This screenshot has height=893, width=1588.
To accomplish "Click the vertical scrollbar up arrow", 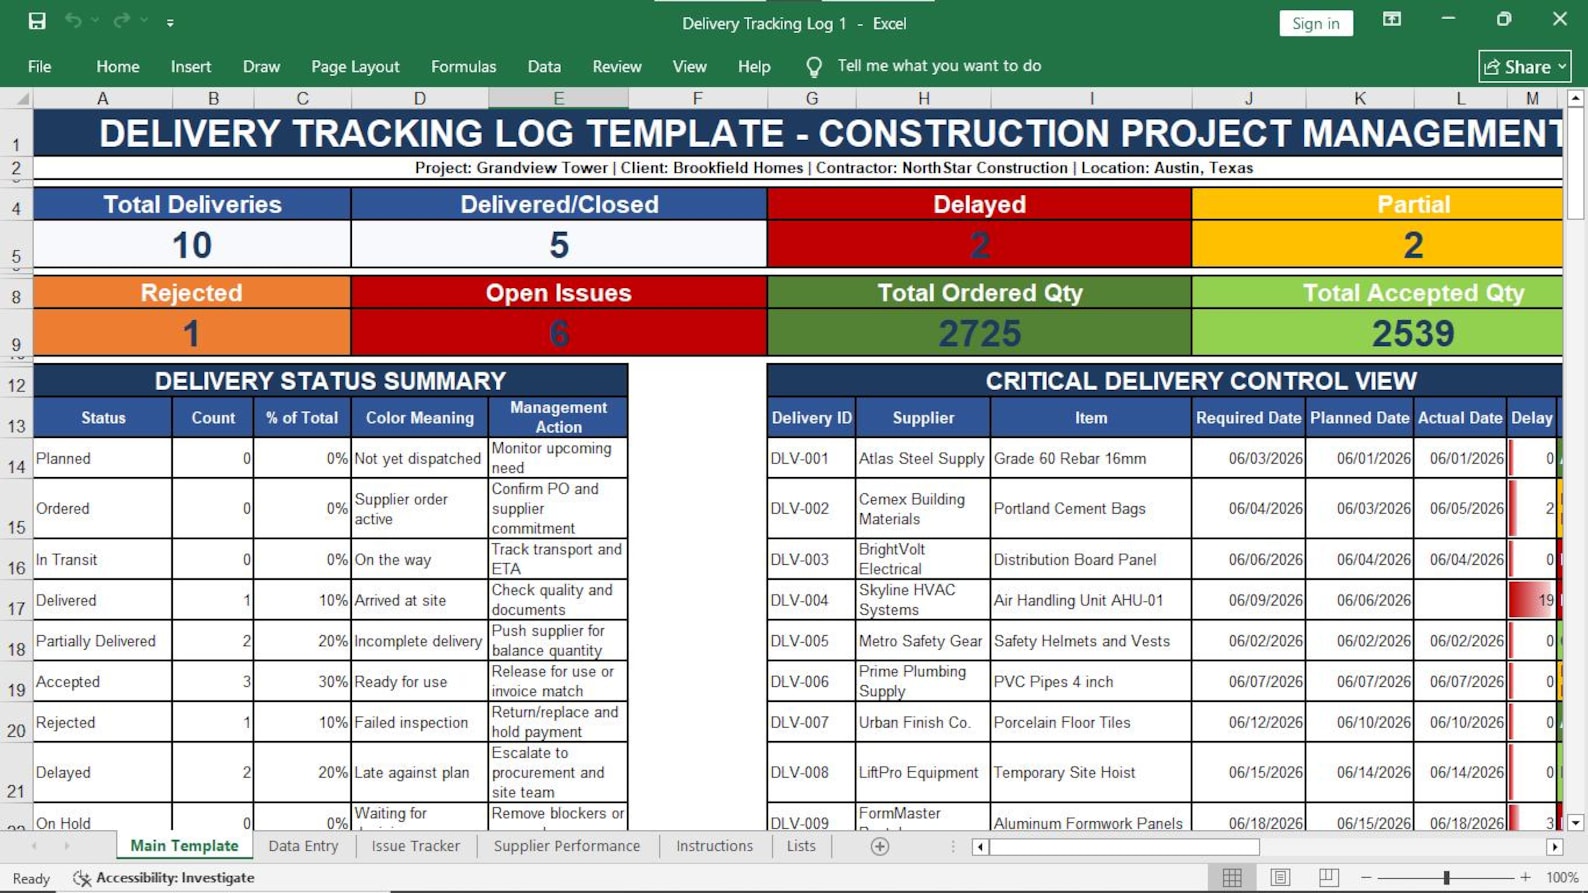I will [1576, 98].
